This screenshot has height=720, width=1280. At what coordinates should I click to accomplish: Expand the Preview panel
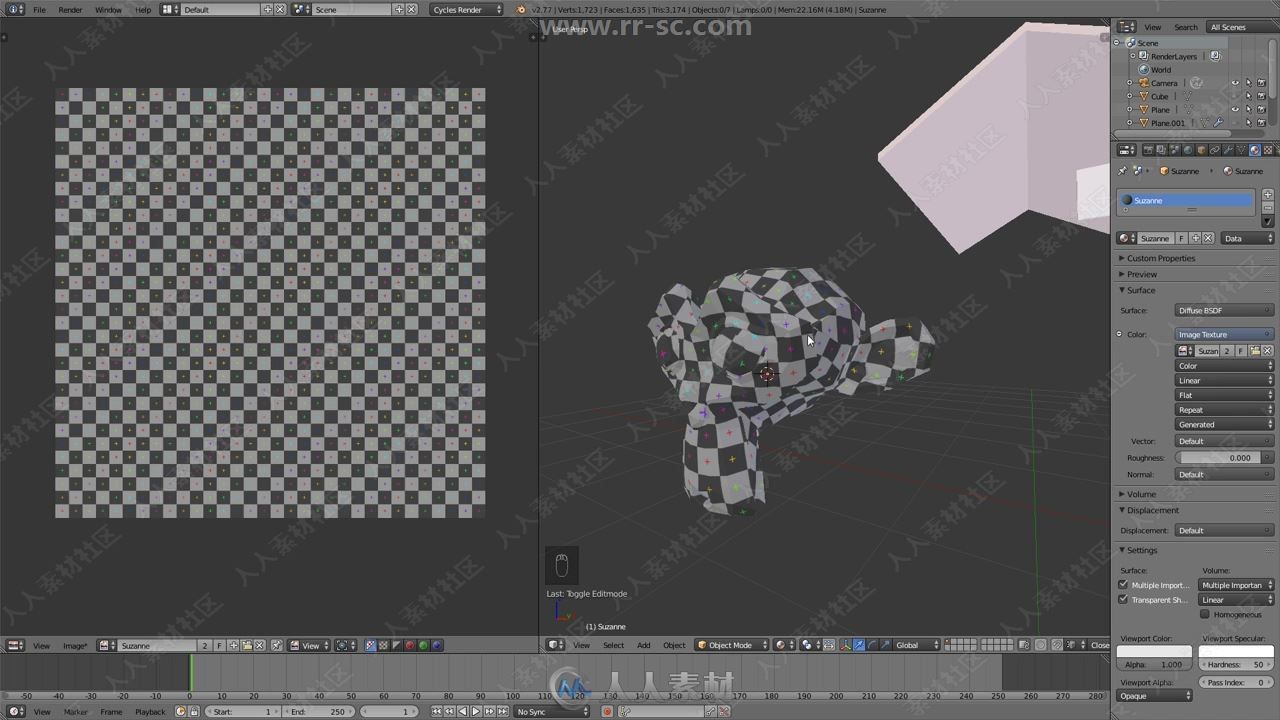1141,274
